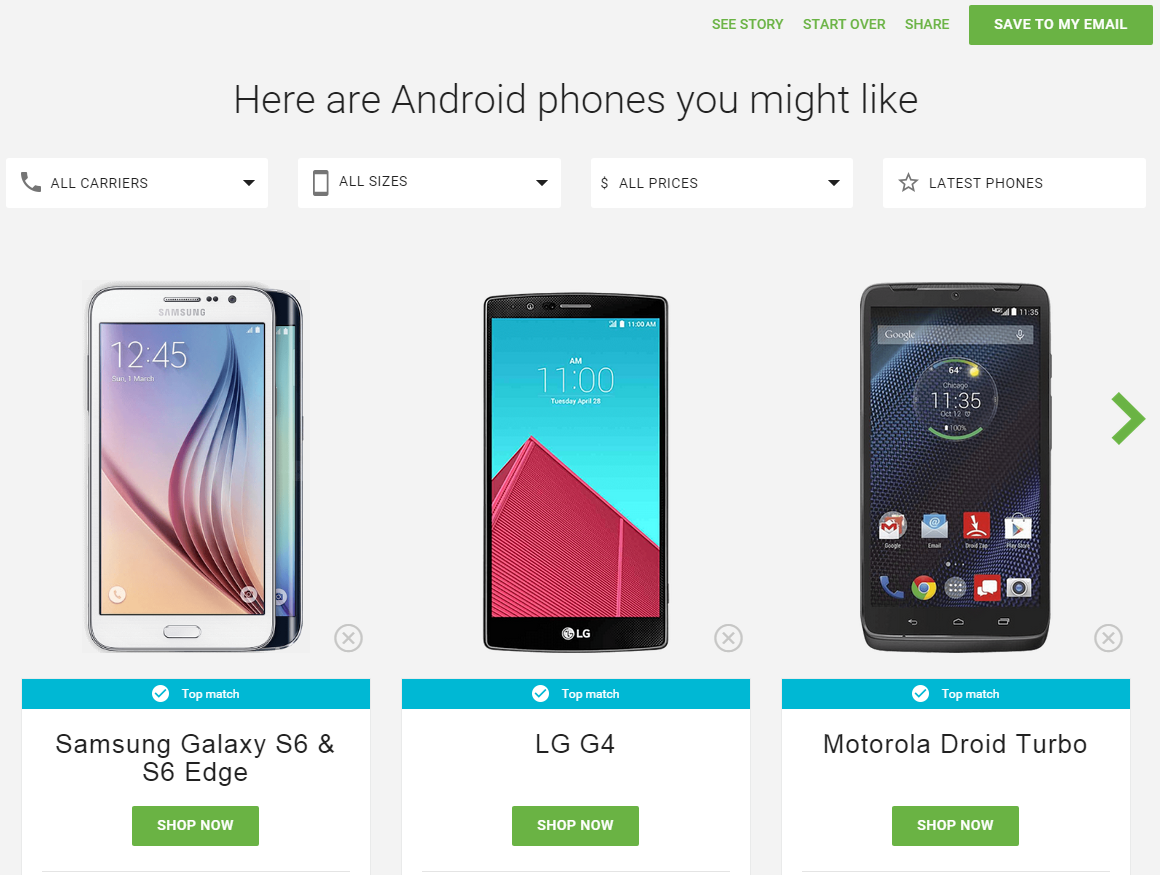Click the Share link
This screenshot has height=875, width=1160.
click(927, 24)
